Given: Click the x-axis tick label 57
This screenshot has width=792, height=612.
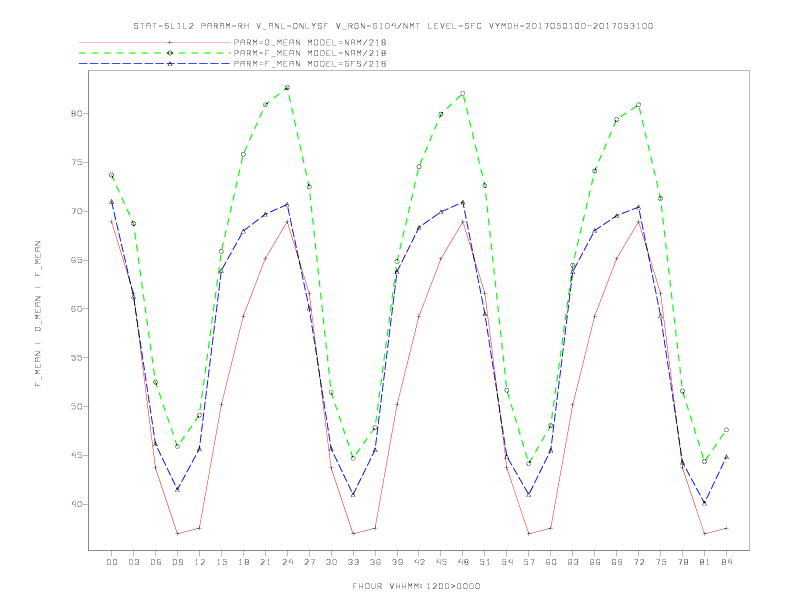Looking at the screenshot, I should (x=529, y=562).
